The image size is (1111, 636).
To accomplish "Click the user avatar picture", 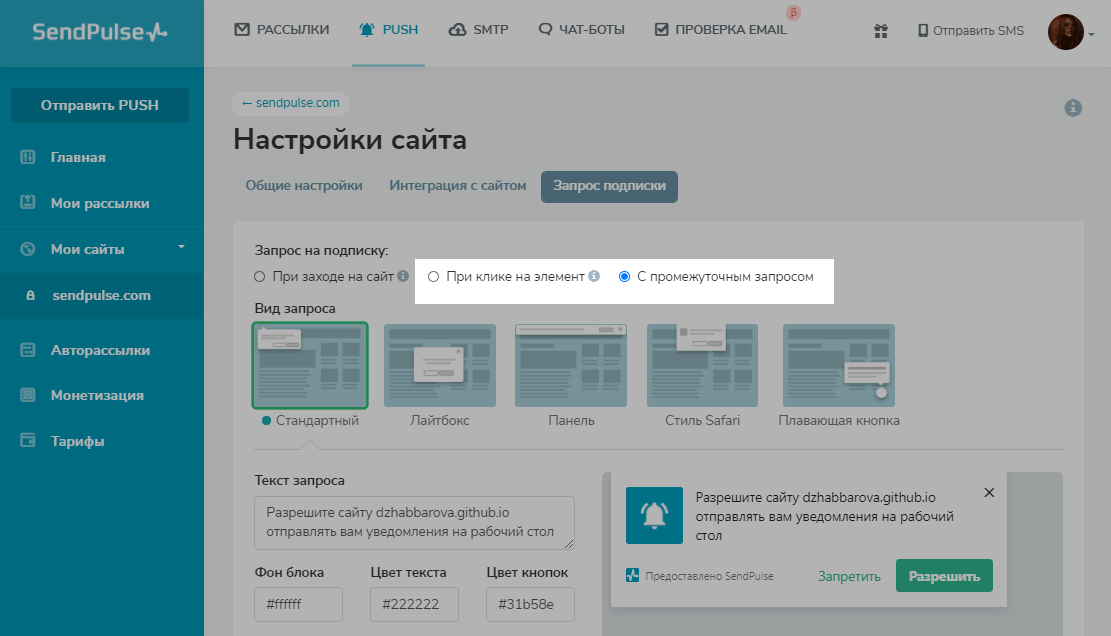I will click(x=1066, y=32).
